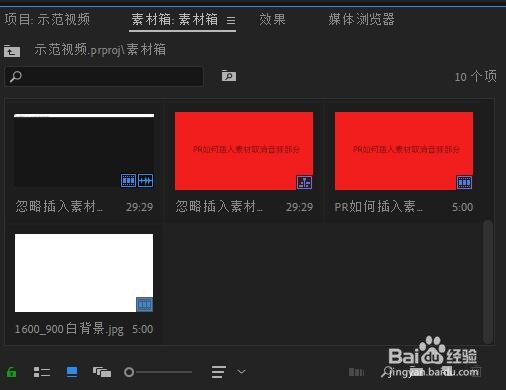Screen dimensions: 506x390
Task: Click the name label PR如何插入素
Action: point(379,207)
